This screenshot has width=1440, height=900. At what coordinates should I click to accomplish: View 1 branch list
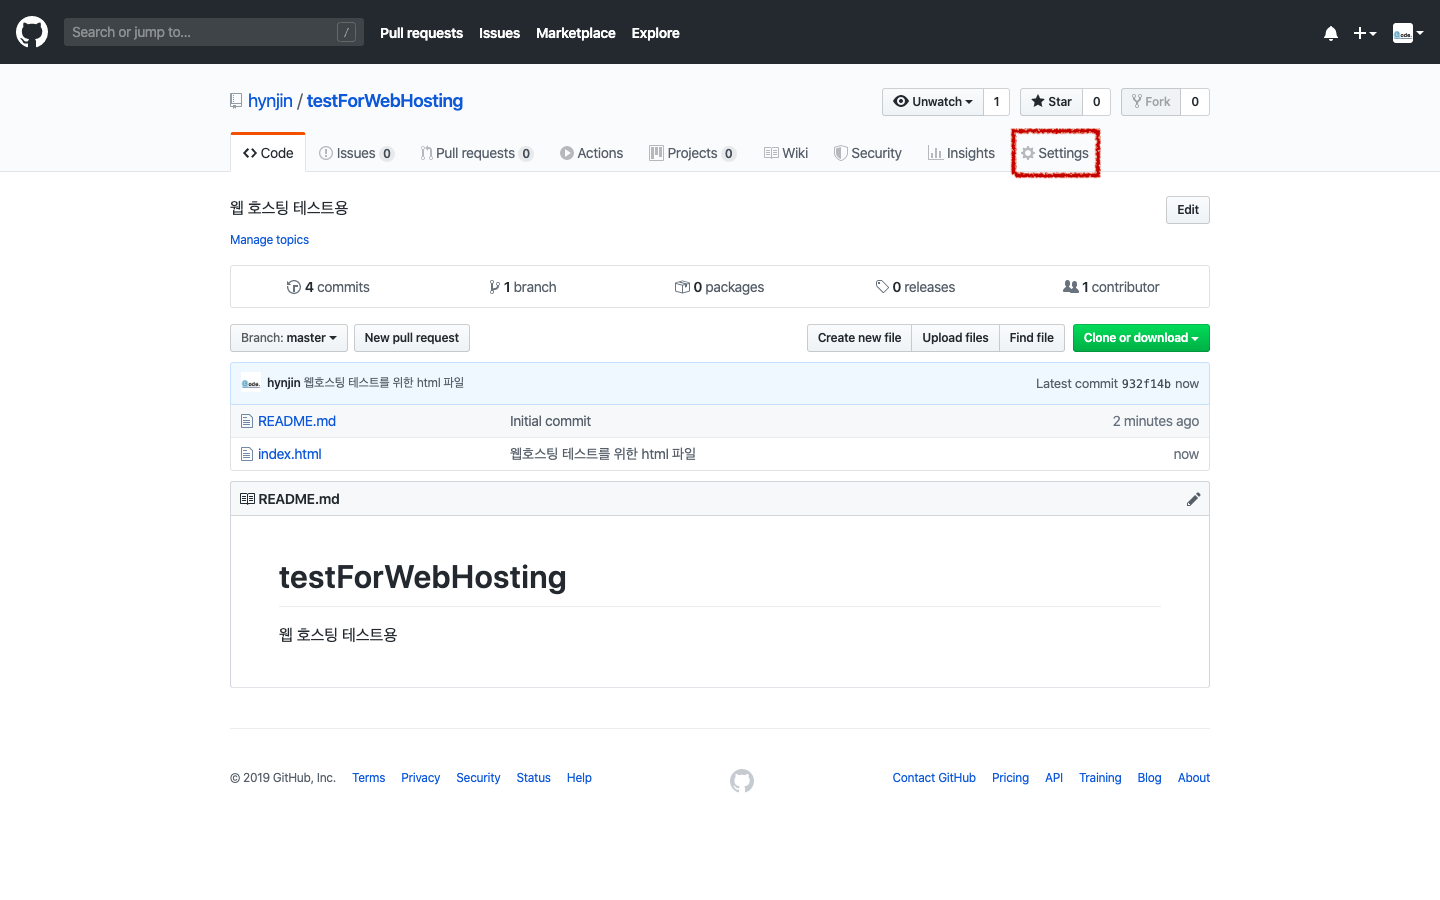tap(523, 287)
